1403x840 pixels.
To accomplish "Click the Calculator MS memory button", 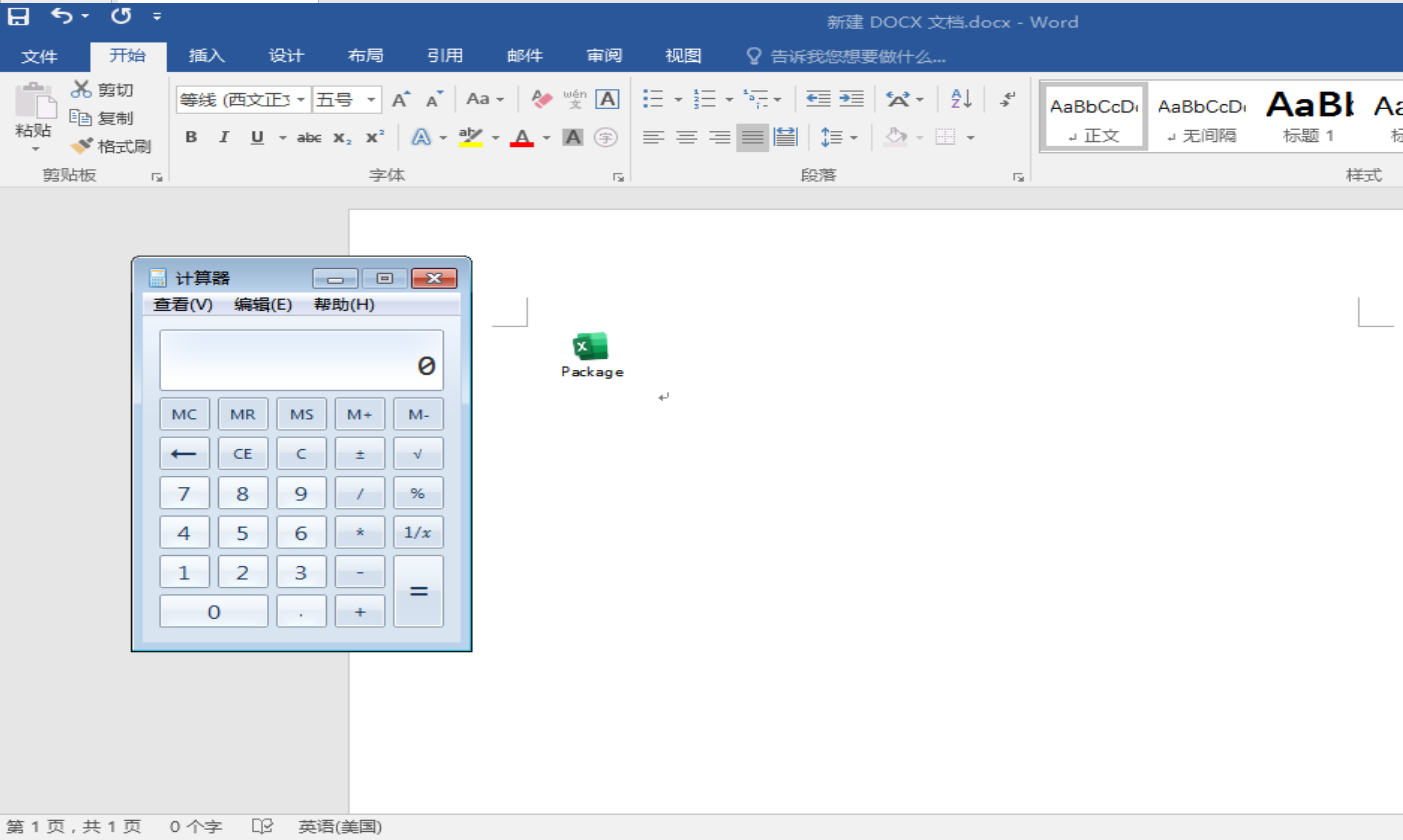I will click(x=301, y=414).
